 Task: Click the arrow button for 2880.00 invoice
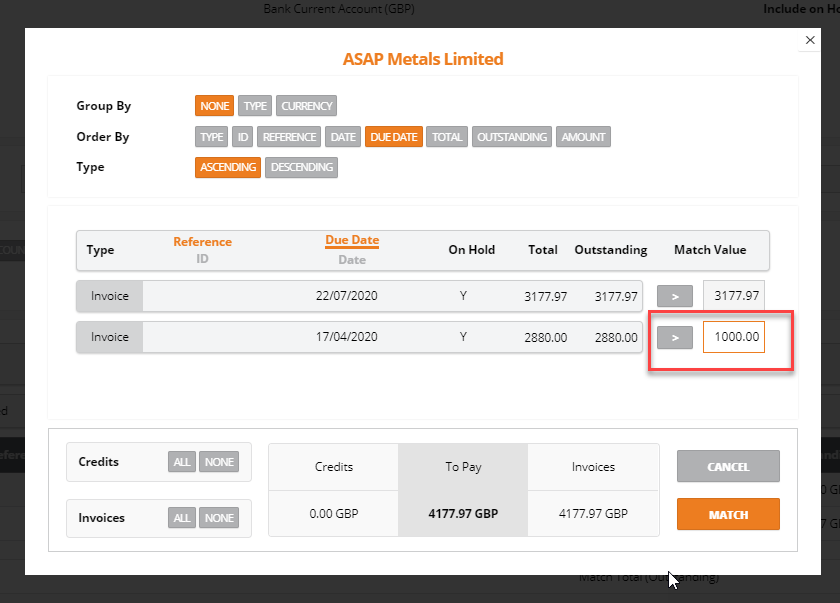675,338
